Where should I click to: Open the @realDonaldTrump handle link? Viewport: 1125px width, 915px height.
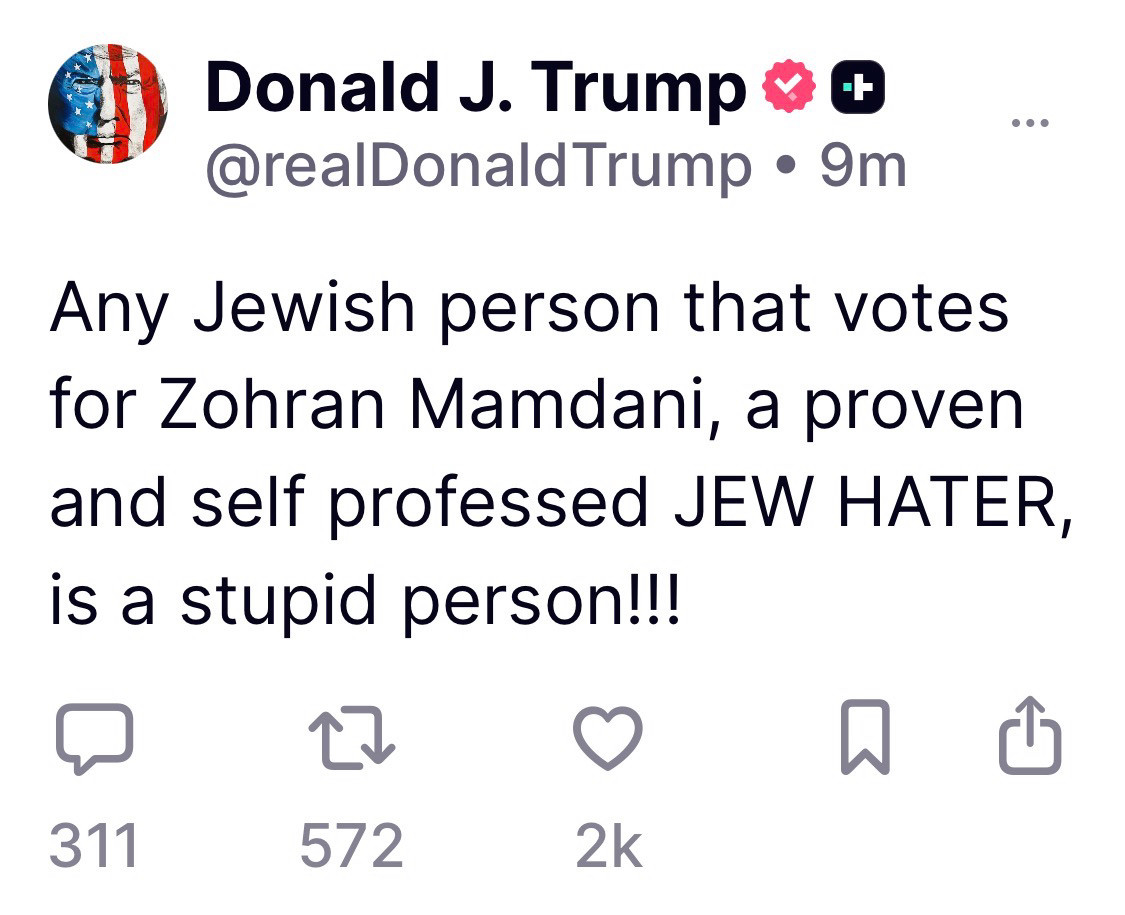[478, 166]
